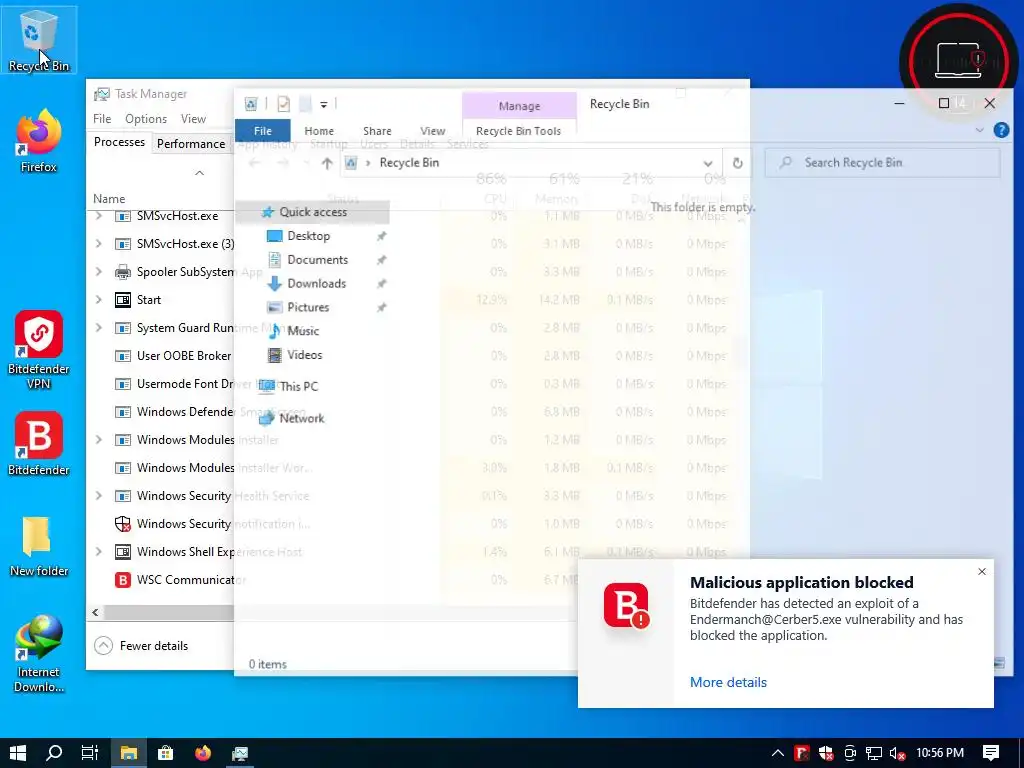The height and width of the screenshot is (768, 1024).
Task: Open More details in Bitdefender notification
Action: click(x=728, y=682)
